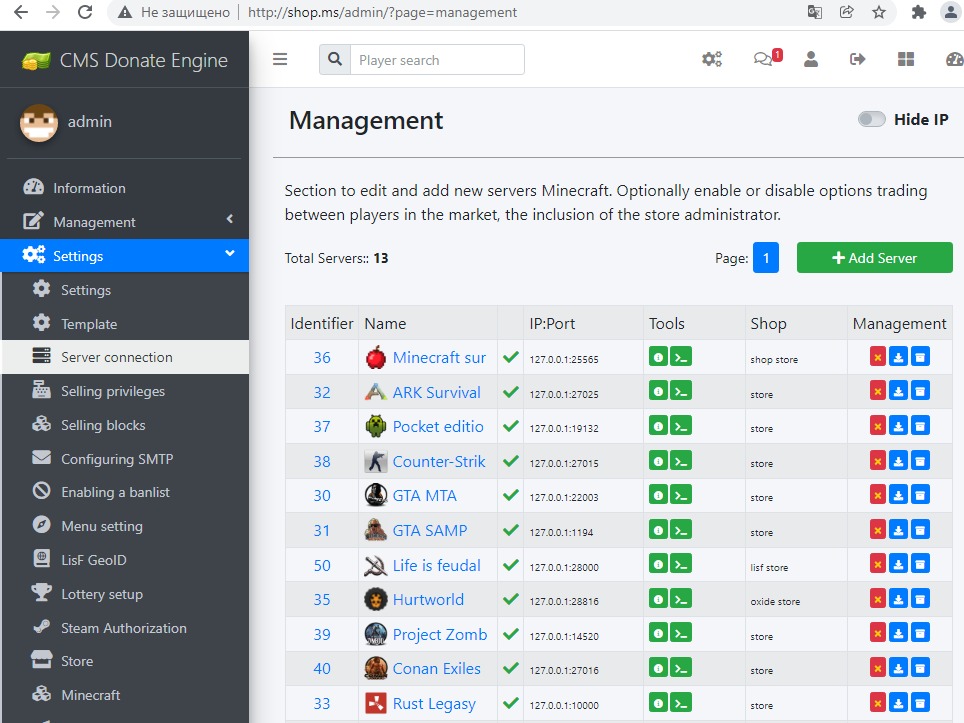The image size is (964, 723).
Task: Click the grid apps icon in header
Action: 906,59
